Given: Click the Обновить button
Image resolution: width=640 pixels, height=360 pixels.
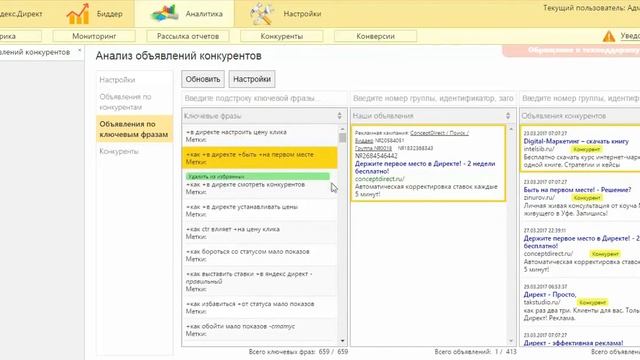Looking at the screenshot, I should click(x=203, y=79).
